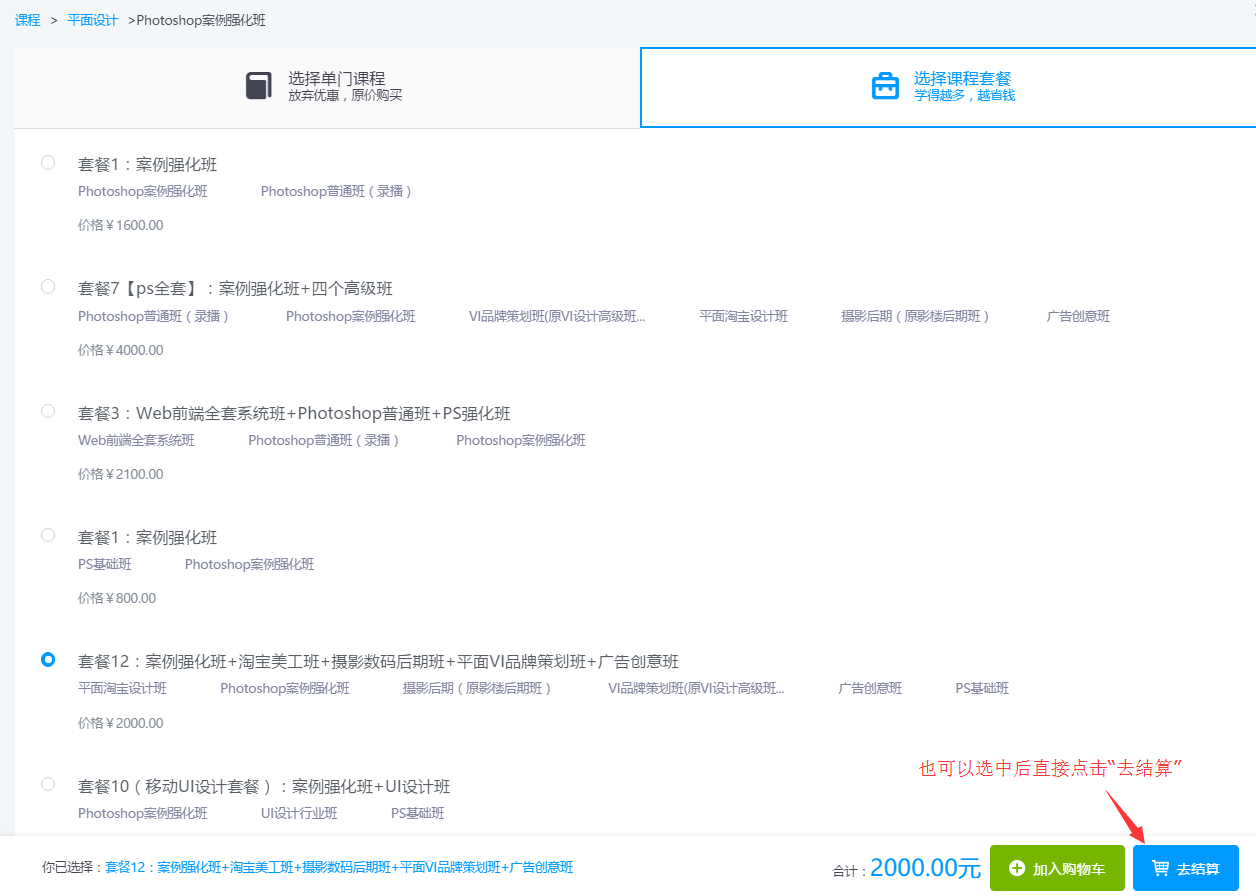1256x896 pixels.
Task: Click the book icon for single courses
Action: pyautogui.click(x=259, y=86)
